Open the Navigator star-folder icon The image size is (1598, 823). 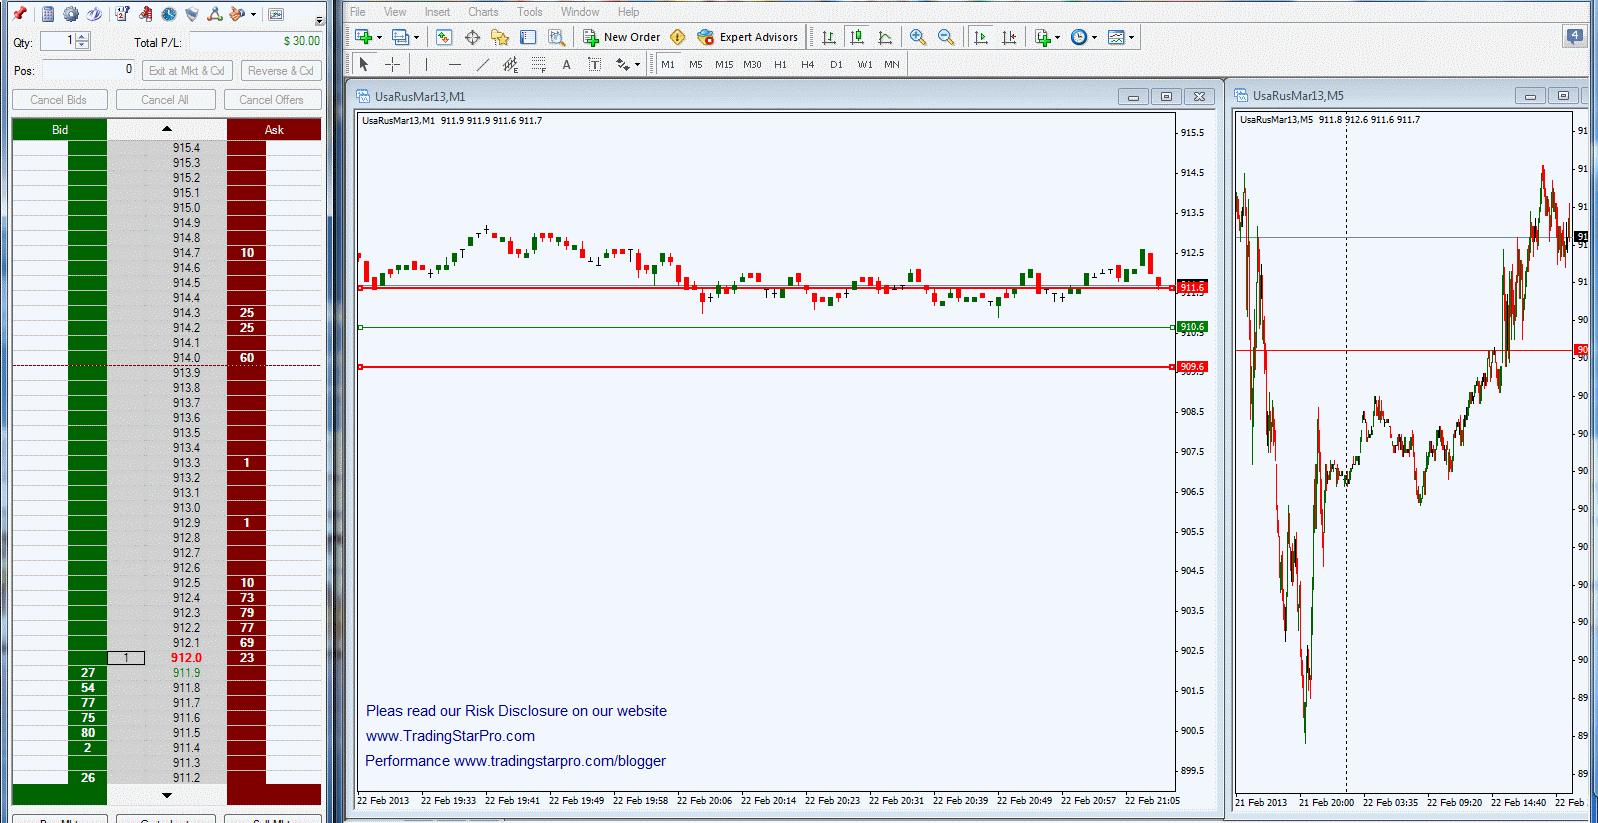pos(500,37)
